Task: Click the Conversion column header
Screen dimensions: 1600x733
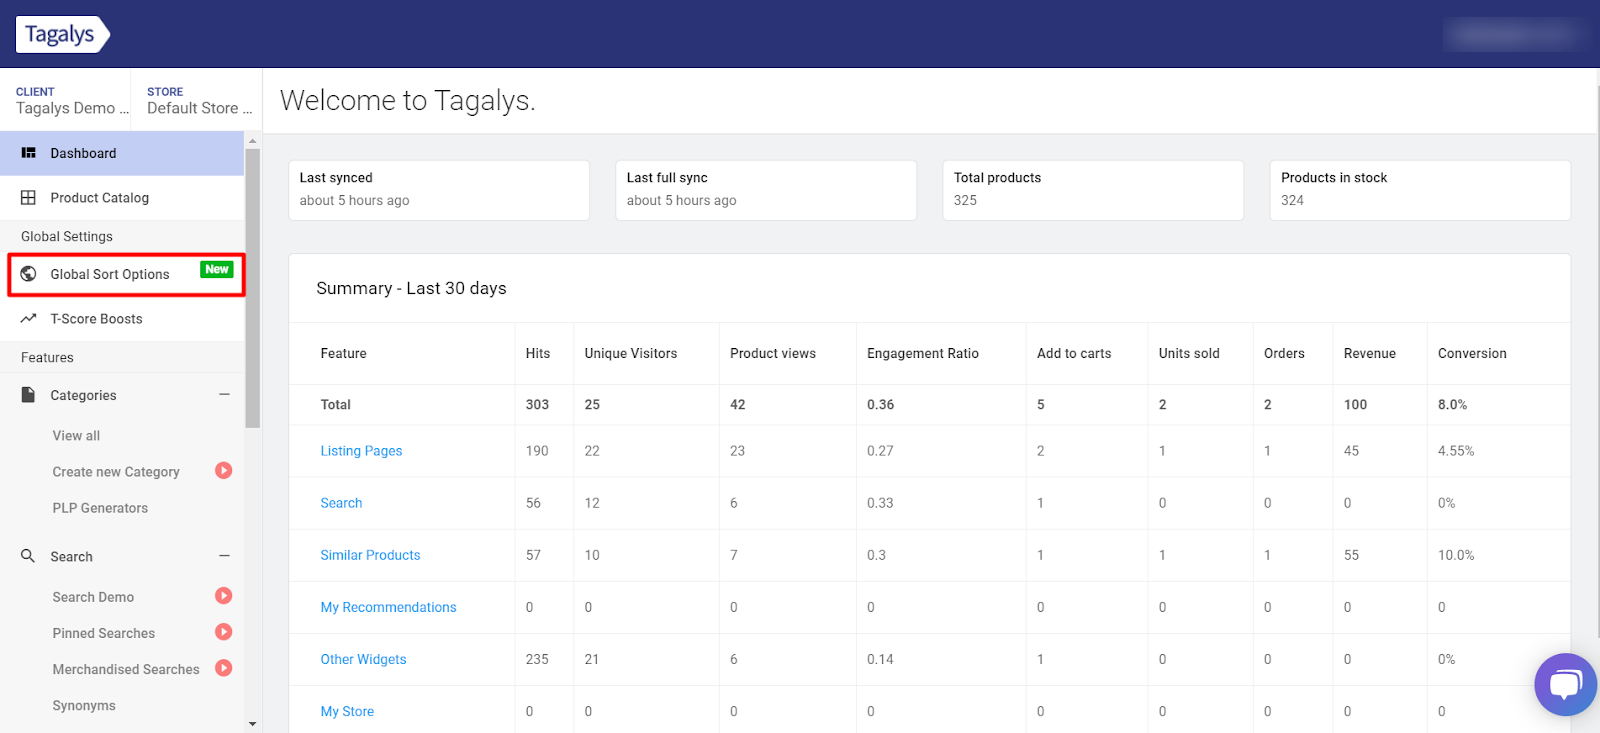Action: 1472,353
